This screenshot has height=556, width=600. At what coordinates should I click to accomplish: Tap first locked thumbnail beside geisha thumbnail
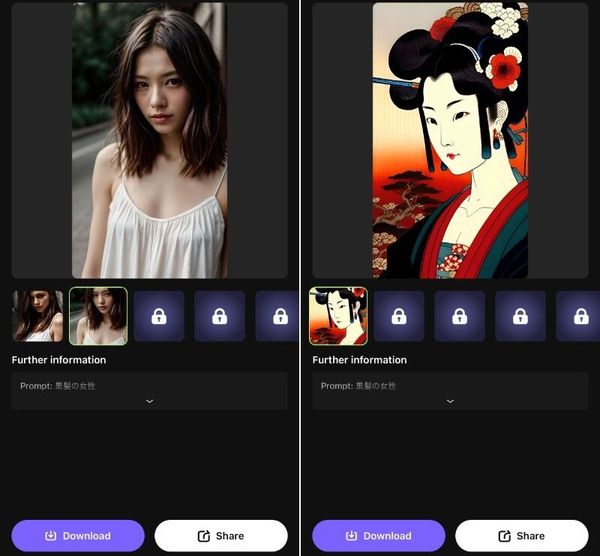click(399, 316)
